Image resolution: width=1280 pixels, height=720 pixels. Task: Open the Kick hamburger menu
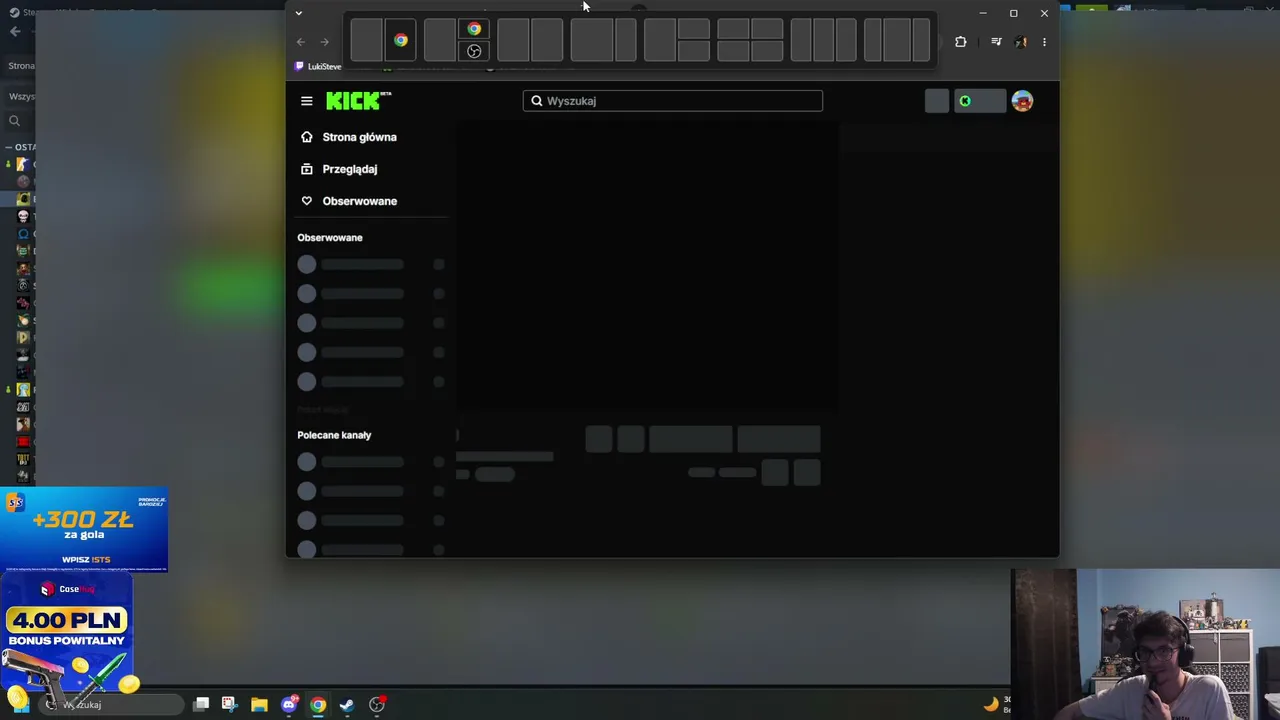pyautogui.click(x=307, y=101)
